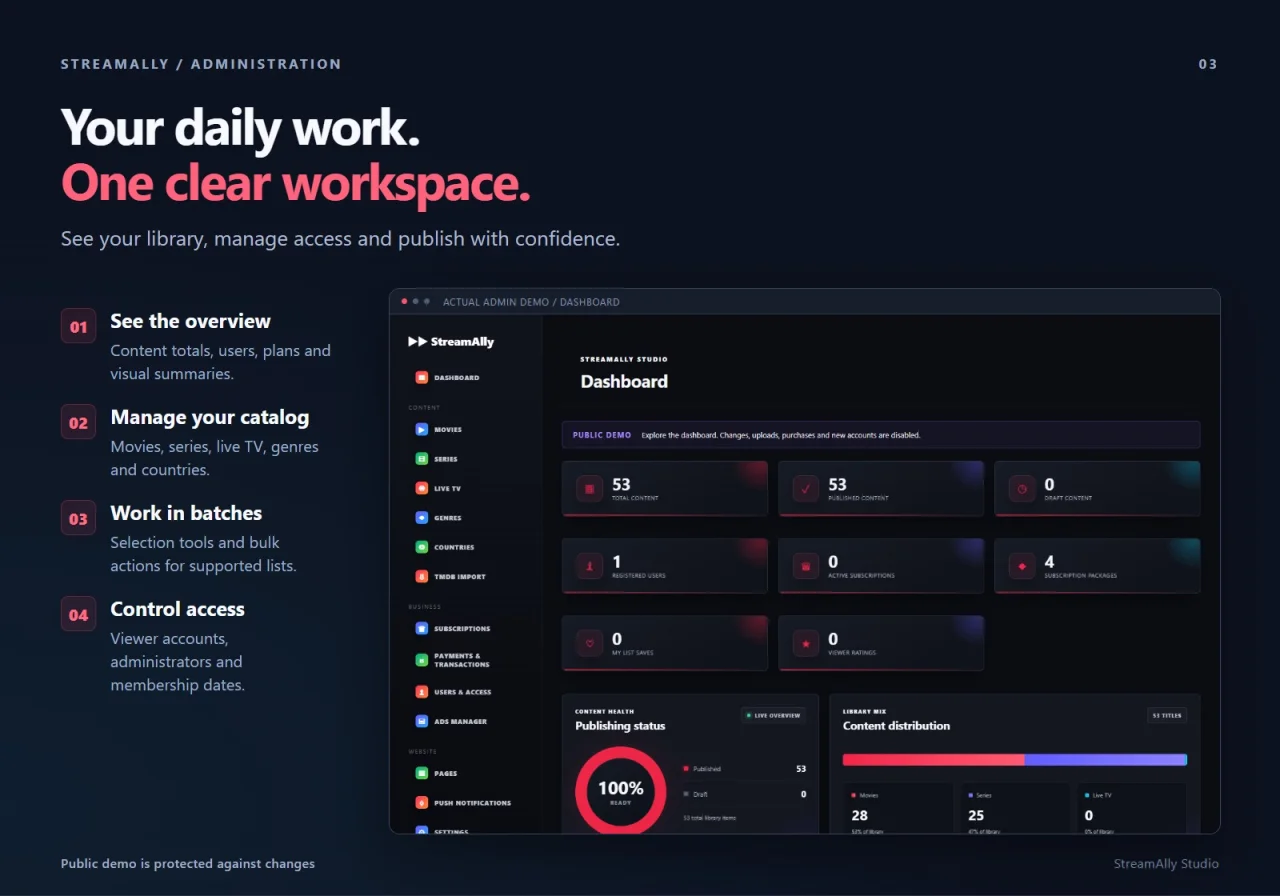Select Push Notifications in sidebar
Screen dimensions: 1280x896
[463, 803]
